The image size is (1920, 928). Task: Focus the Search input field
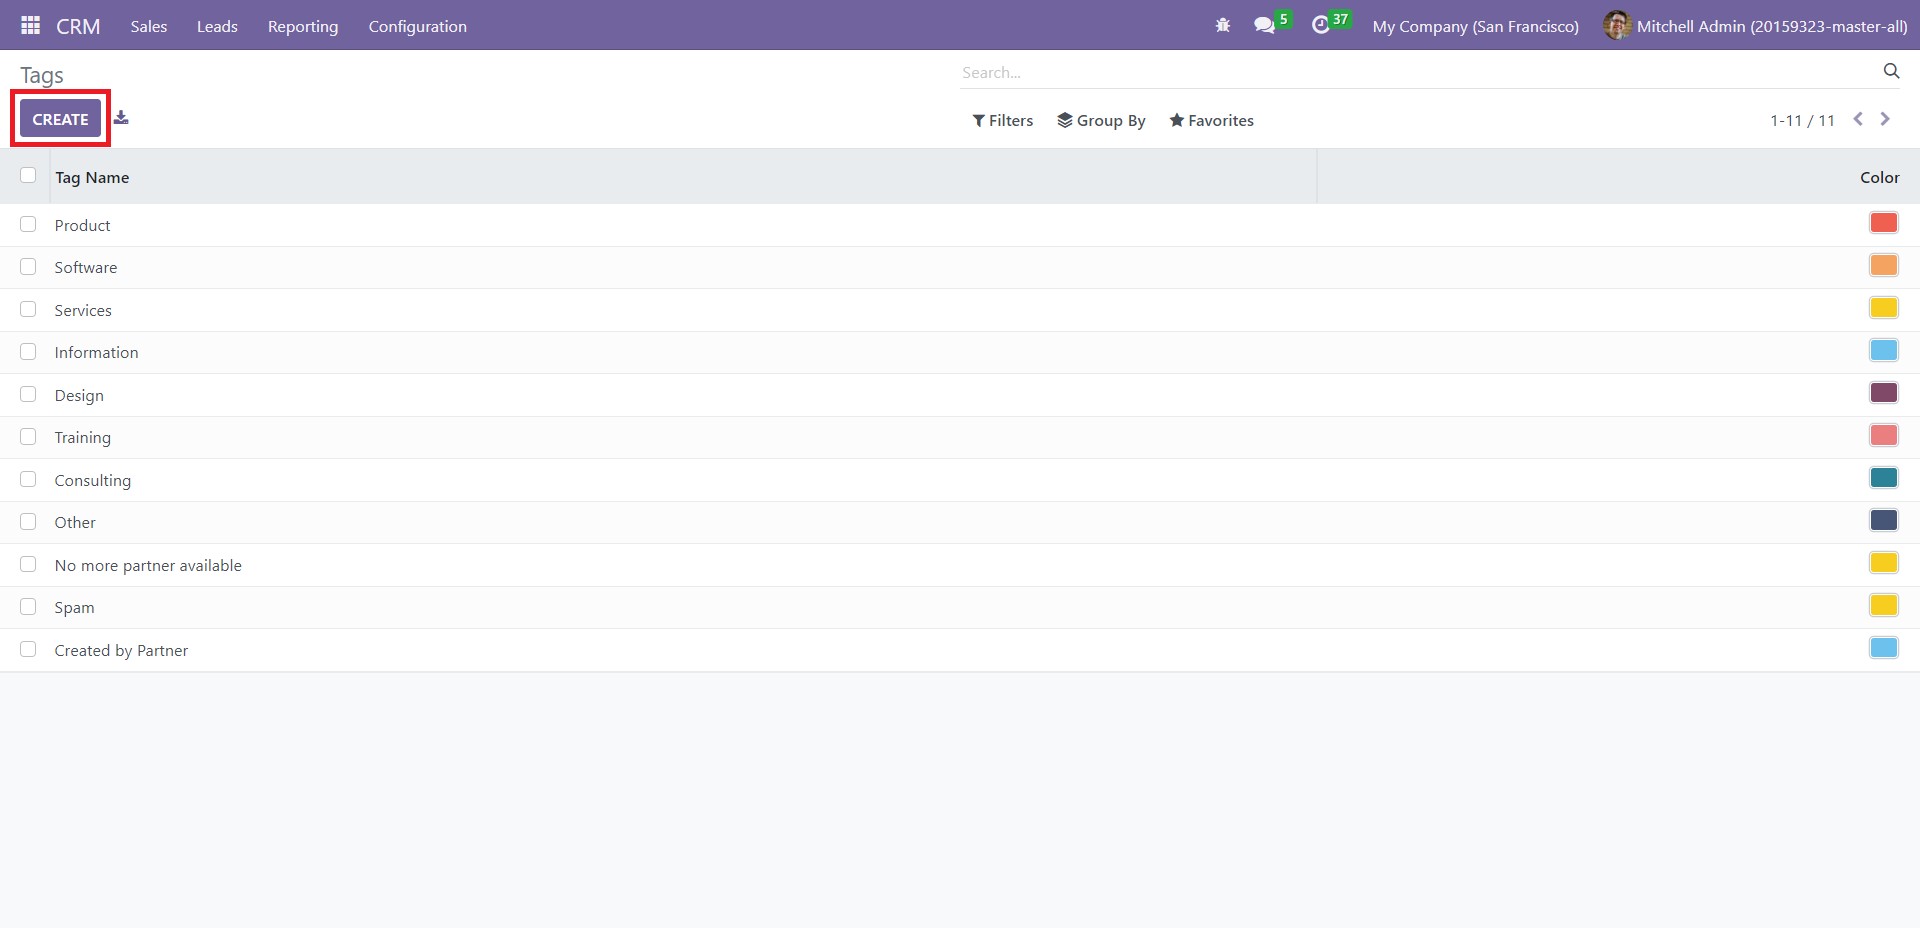[1420, 72]
